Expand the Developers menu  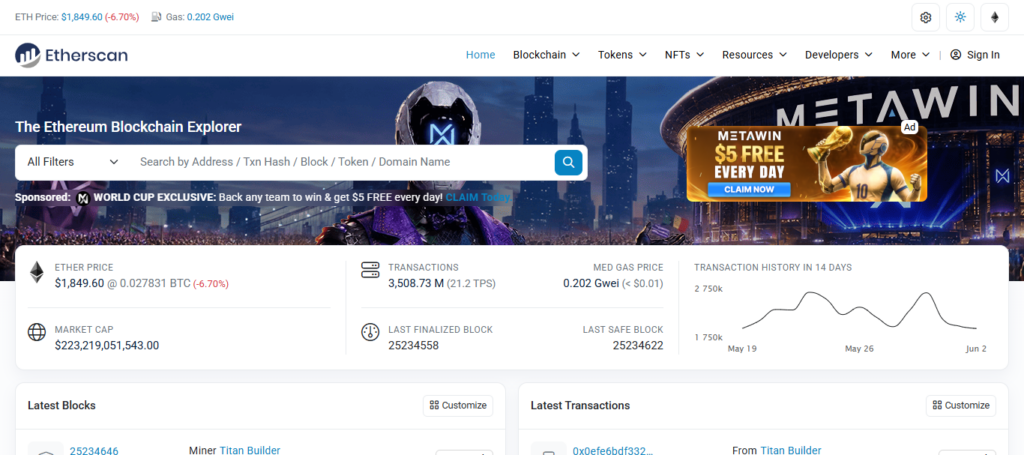839,55
